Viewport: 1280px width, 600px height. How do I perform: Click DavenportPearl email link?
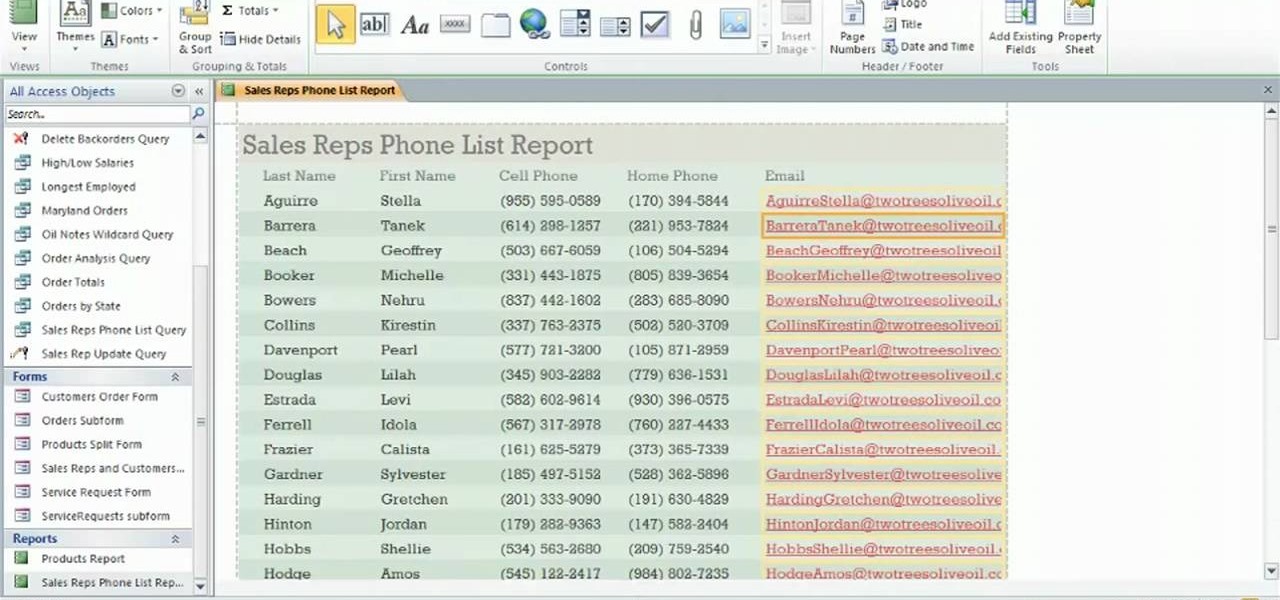click(x=883, y=350)
